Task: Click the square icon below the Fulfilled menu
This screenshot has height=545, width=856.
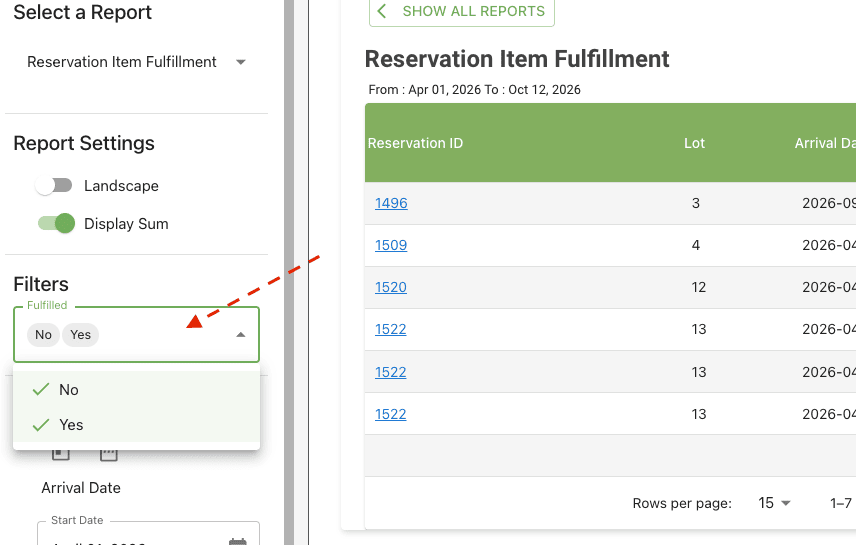Action: [61, 455]
